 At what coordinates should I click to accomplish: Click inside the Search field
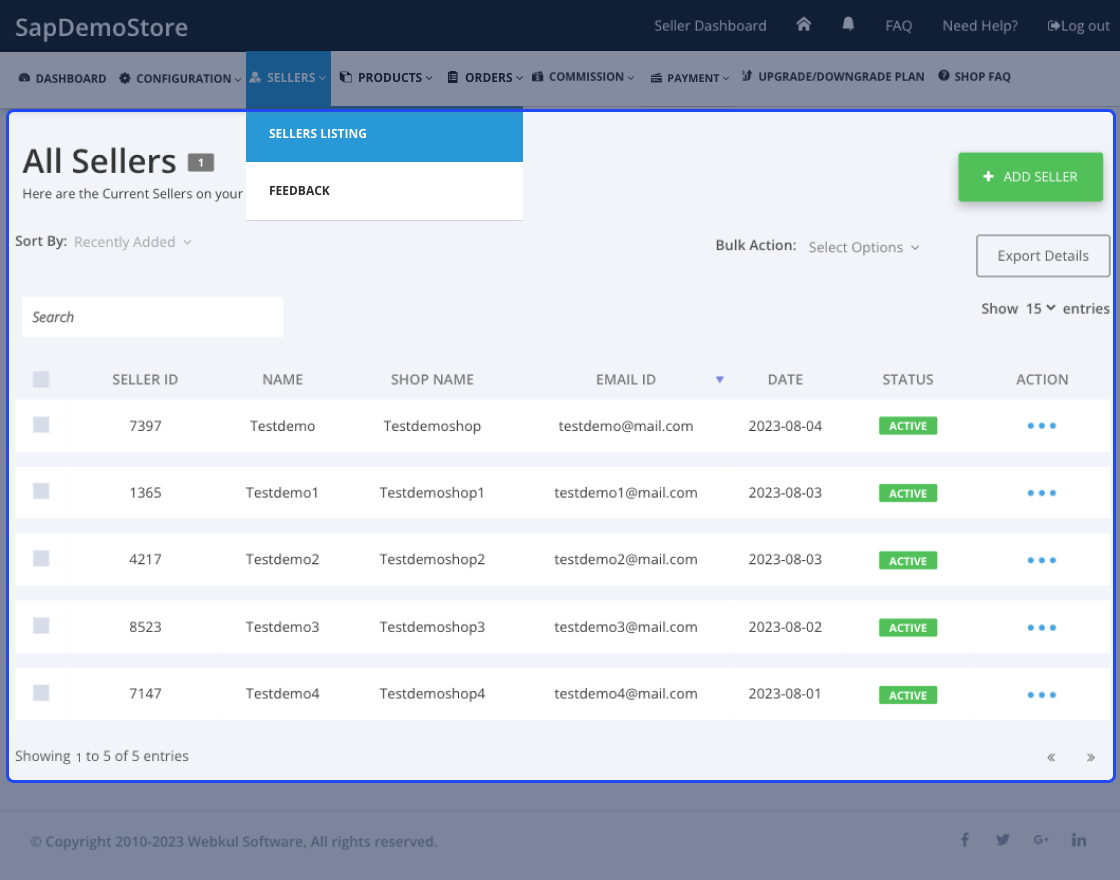pos(152,317)
